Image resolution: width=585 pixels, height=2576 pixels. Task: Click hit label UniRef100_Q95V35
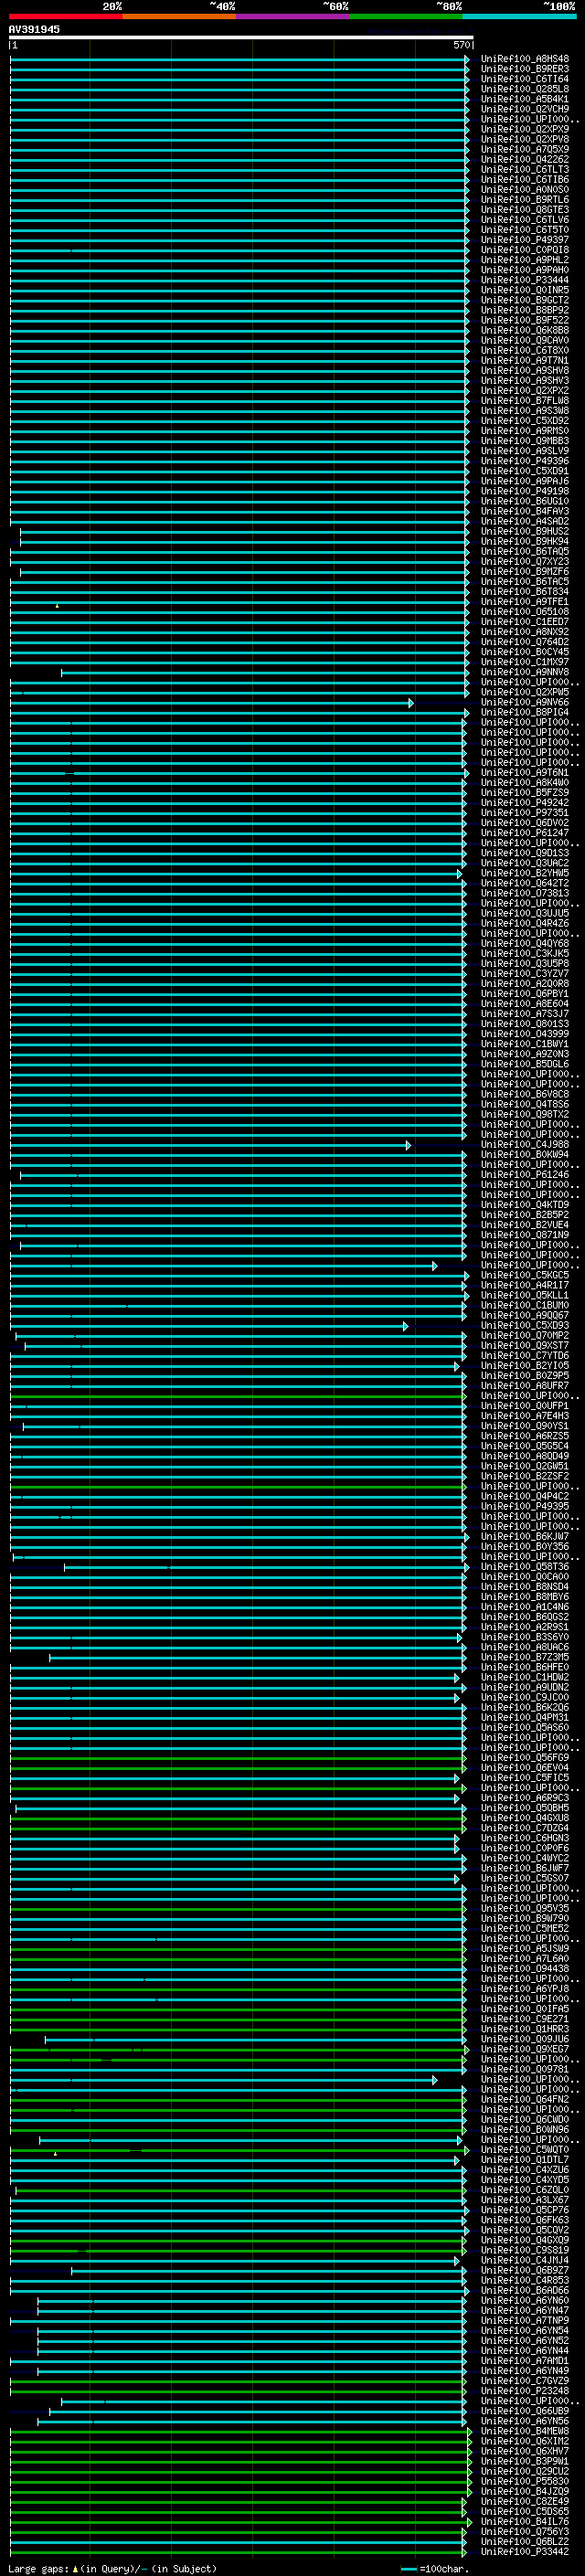coord(524,1908)
